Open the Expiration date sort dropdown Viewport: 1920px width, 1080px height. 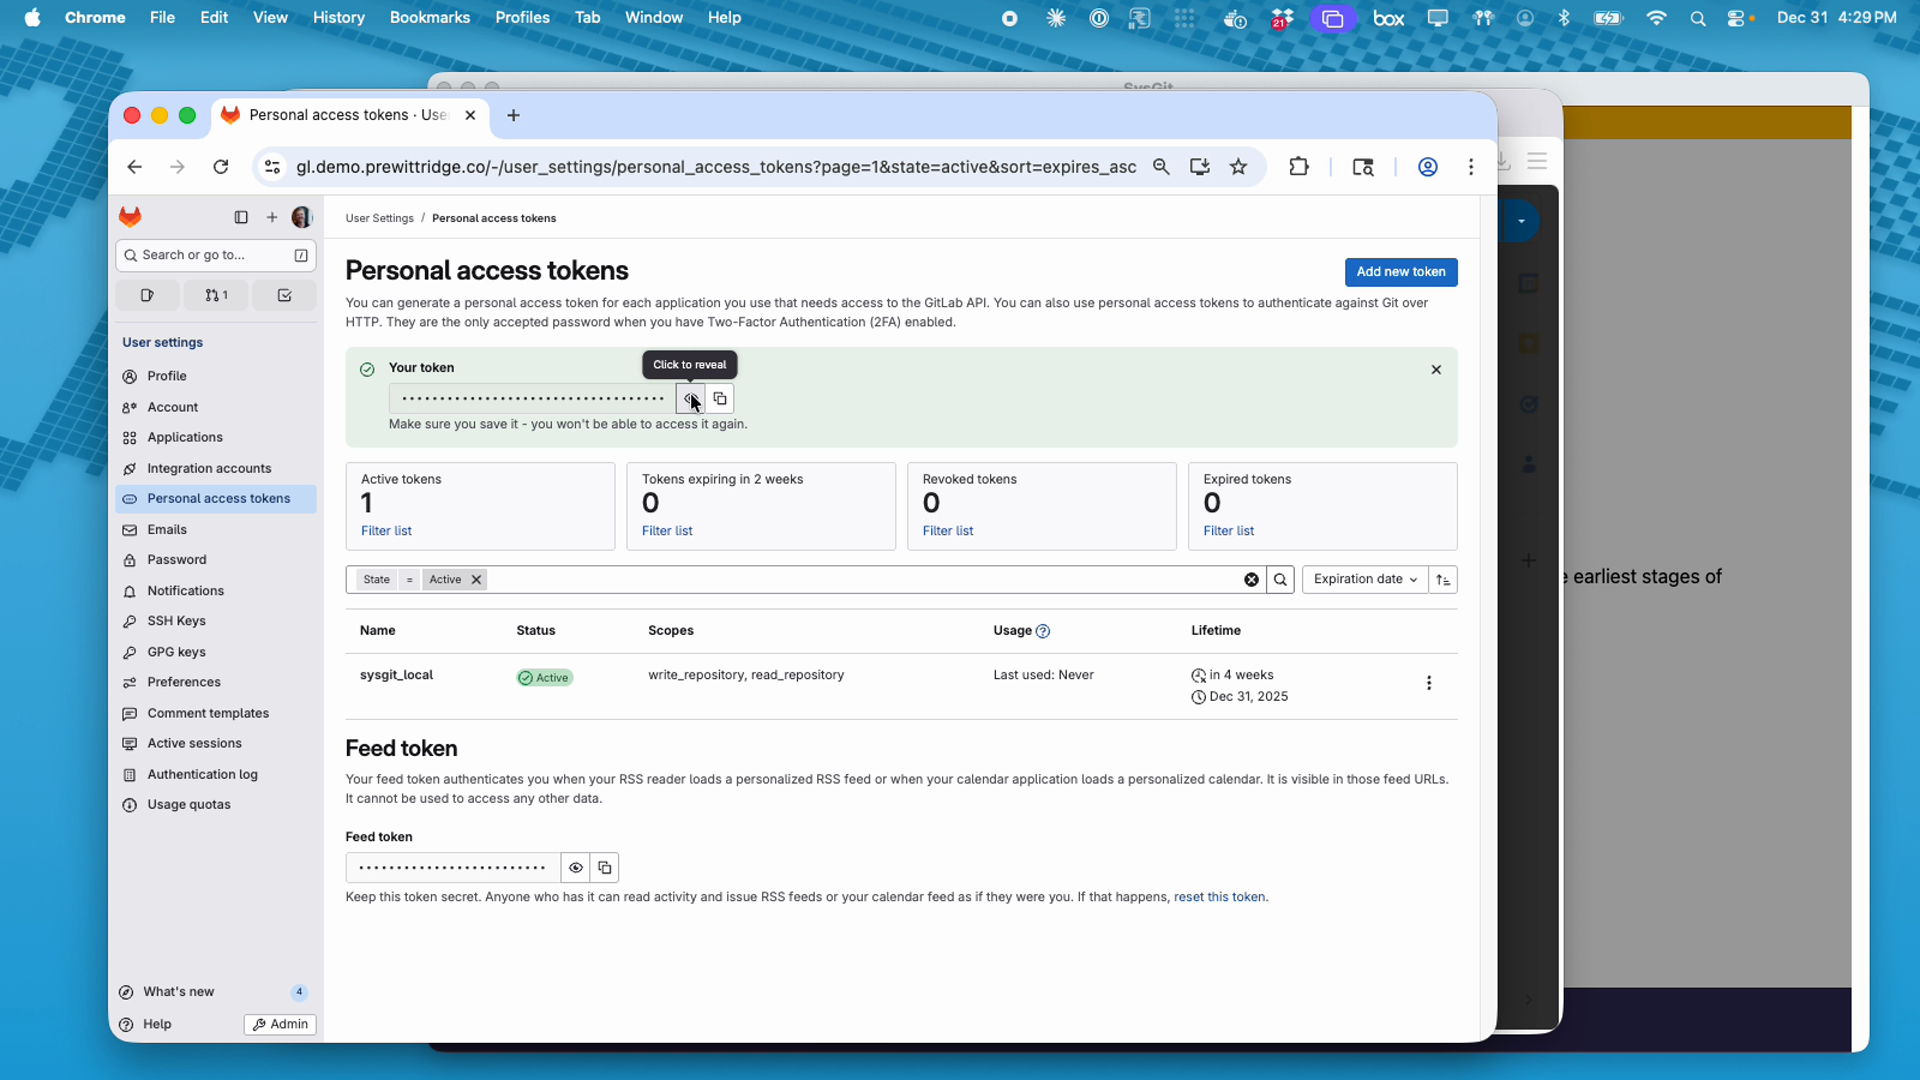click(1365, 580)
